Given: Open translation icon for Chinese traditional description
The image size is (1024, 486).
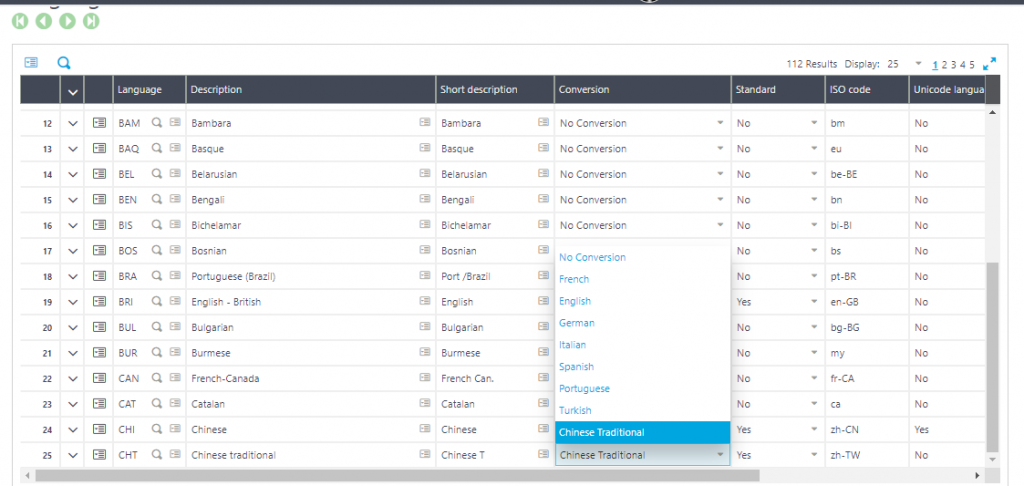Looking at the screenshot, I should (424, 455).
